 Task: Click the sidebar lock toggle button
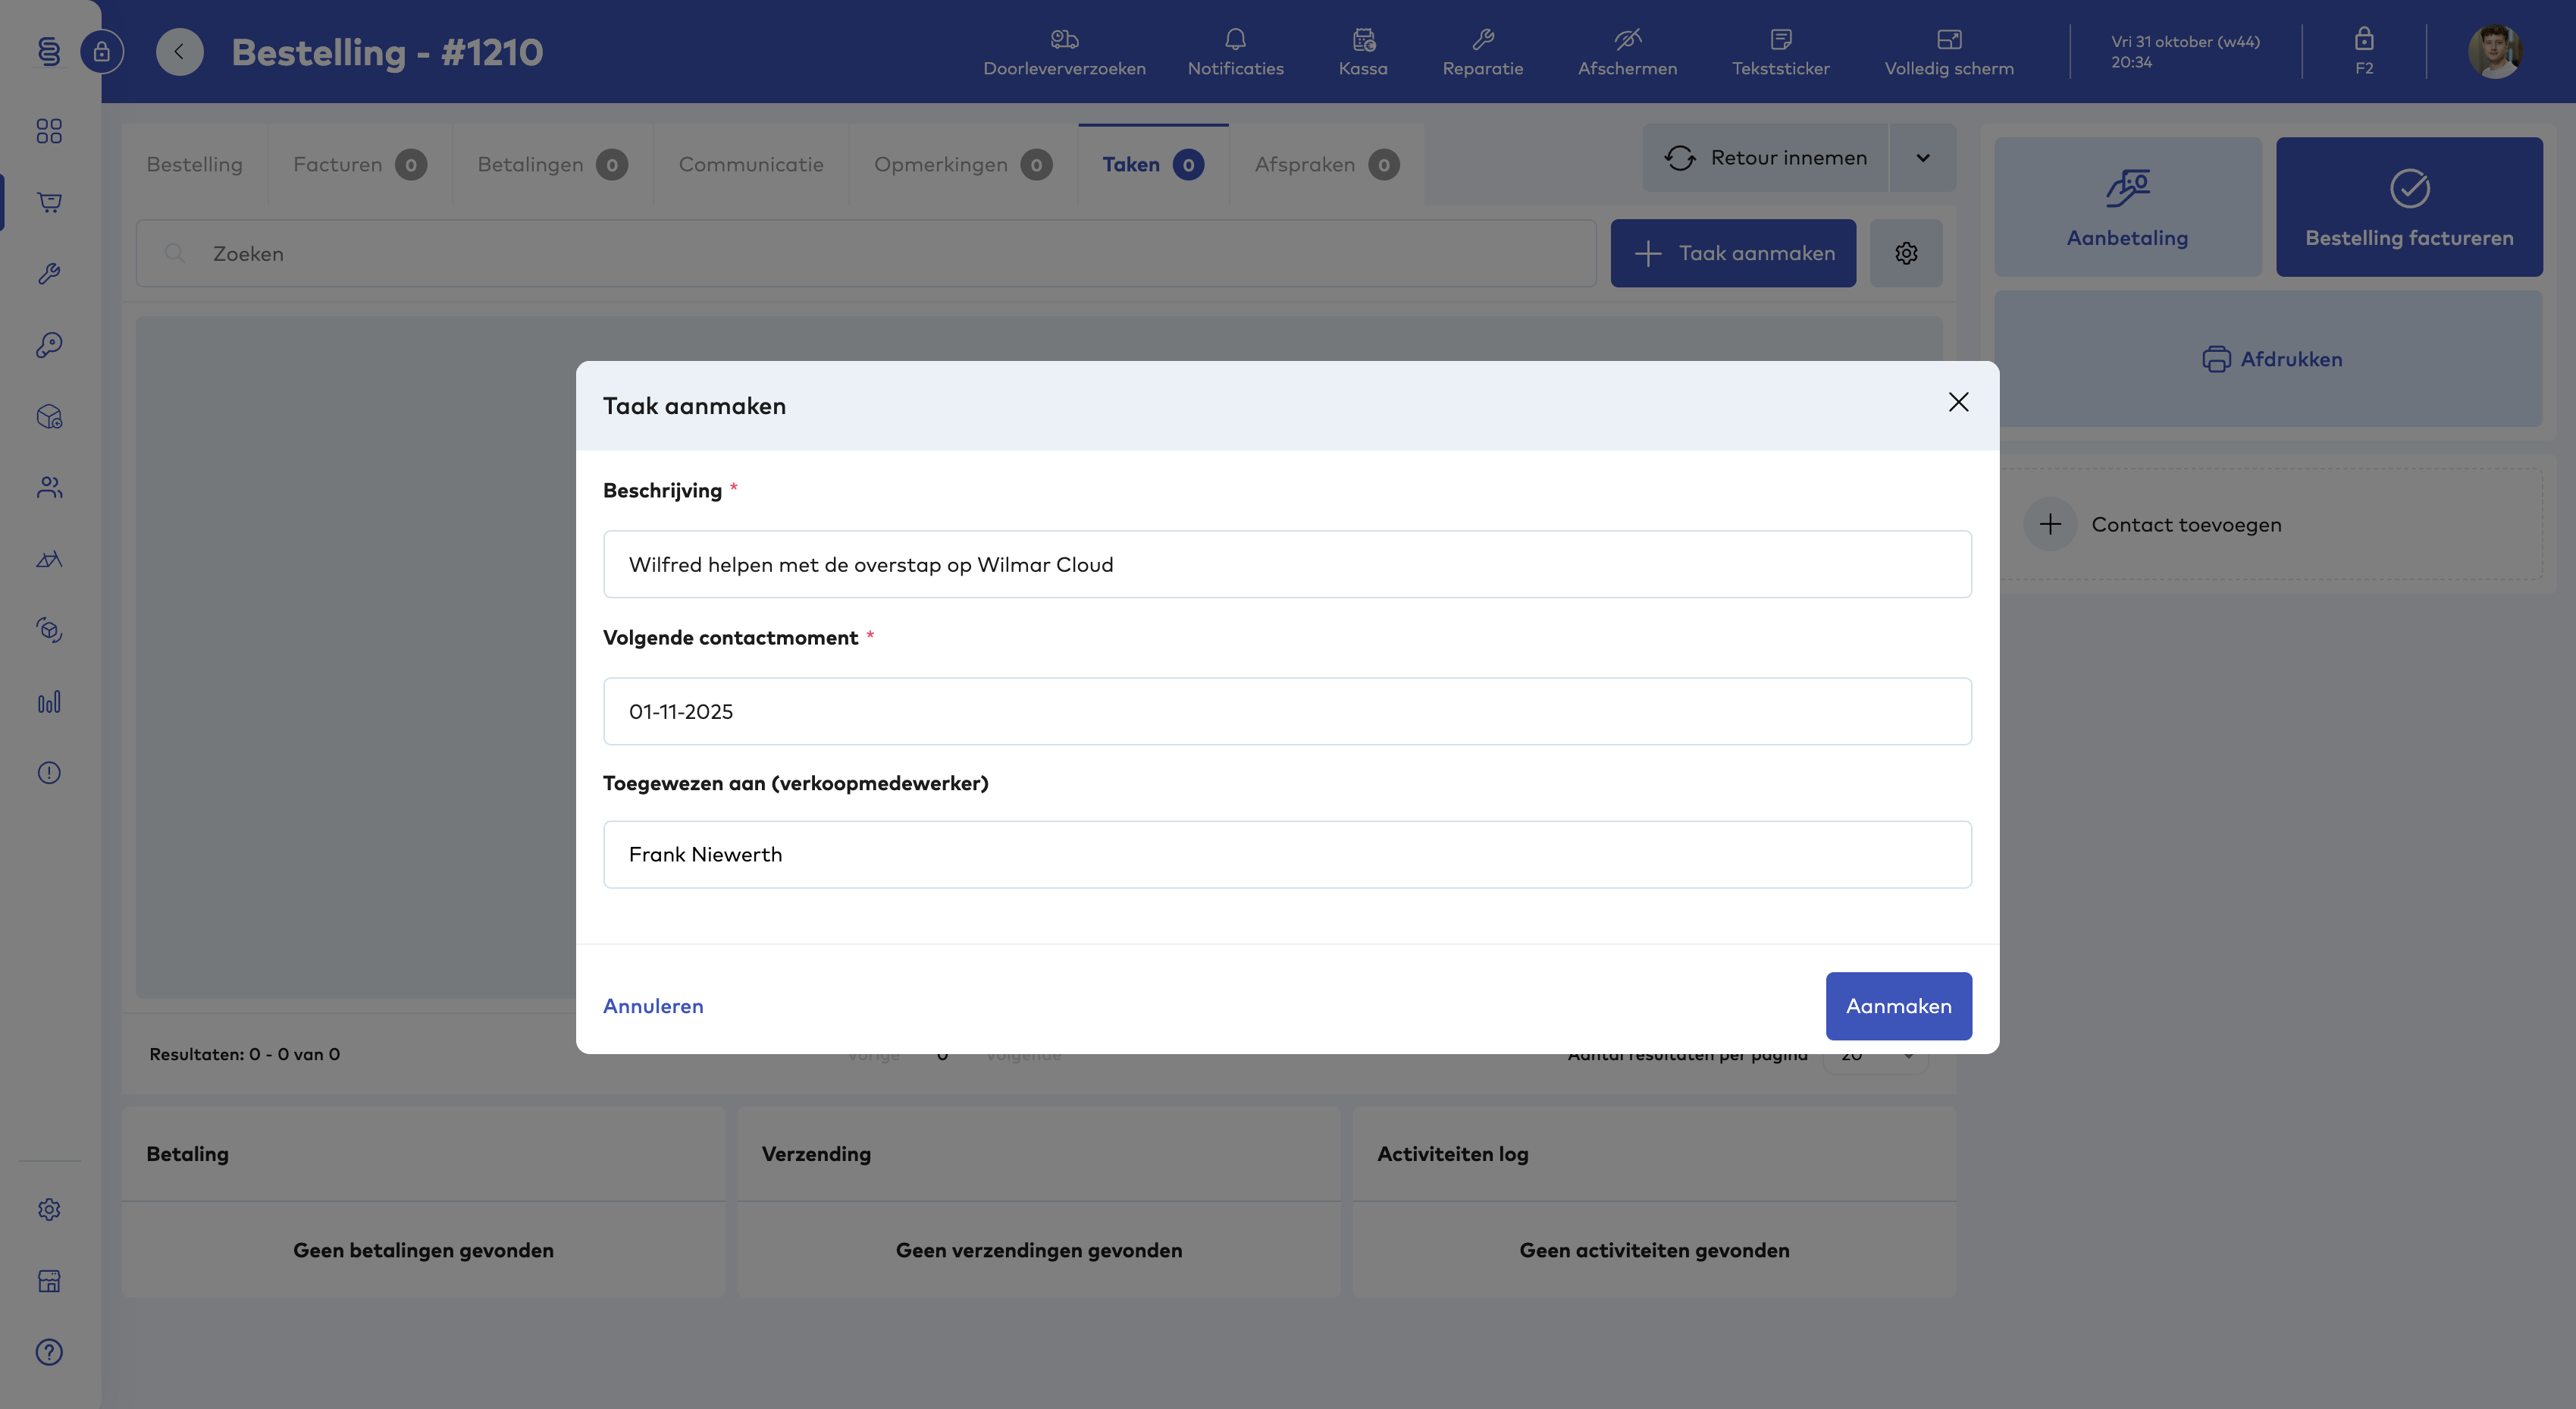coord(101,51)
